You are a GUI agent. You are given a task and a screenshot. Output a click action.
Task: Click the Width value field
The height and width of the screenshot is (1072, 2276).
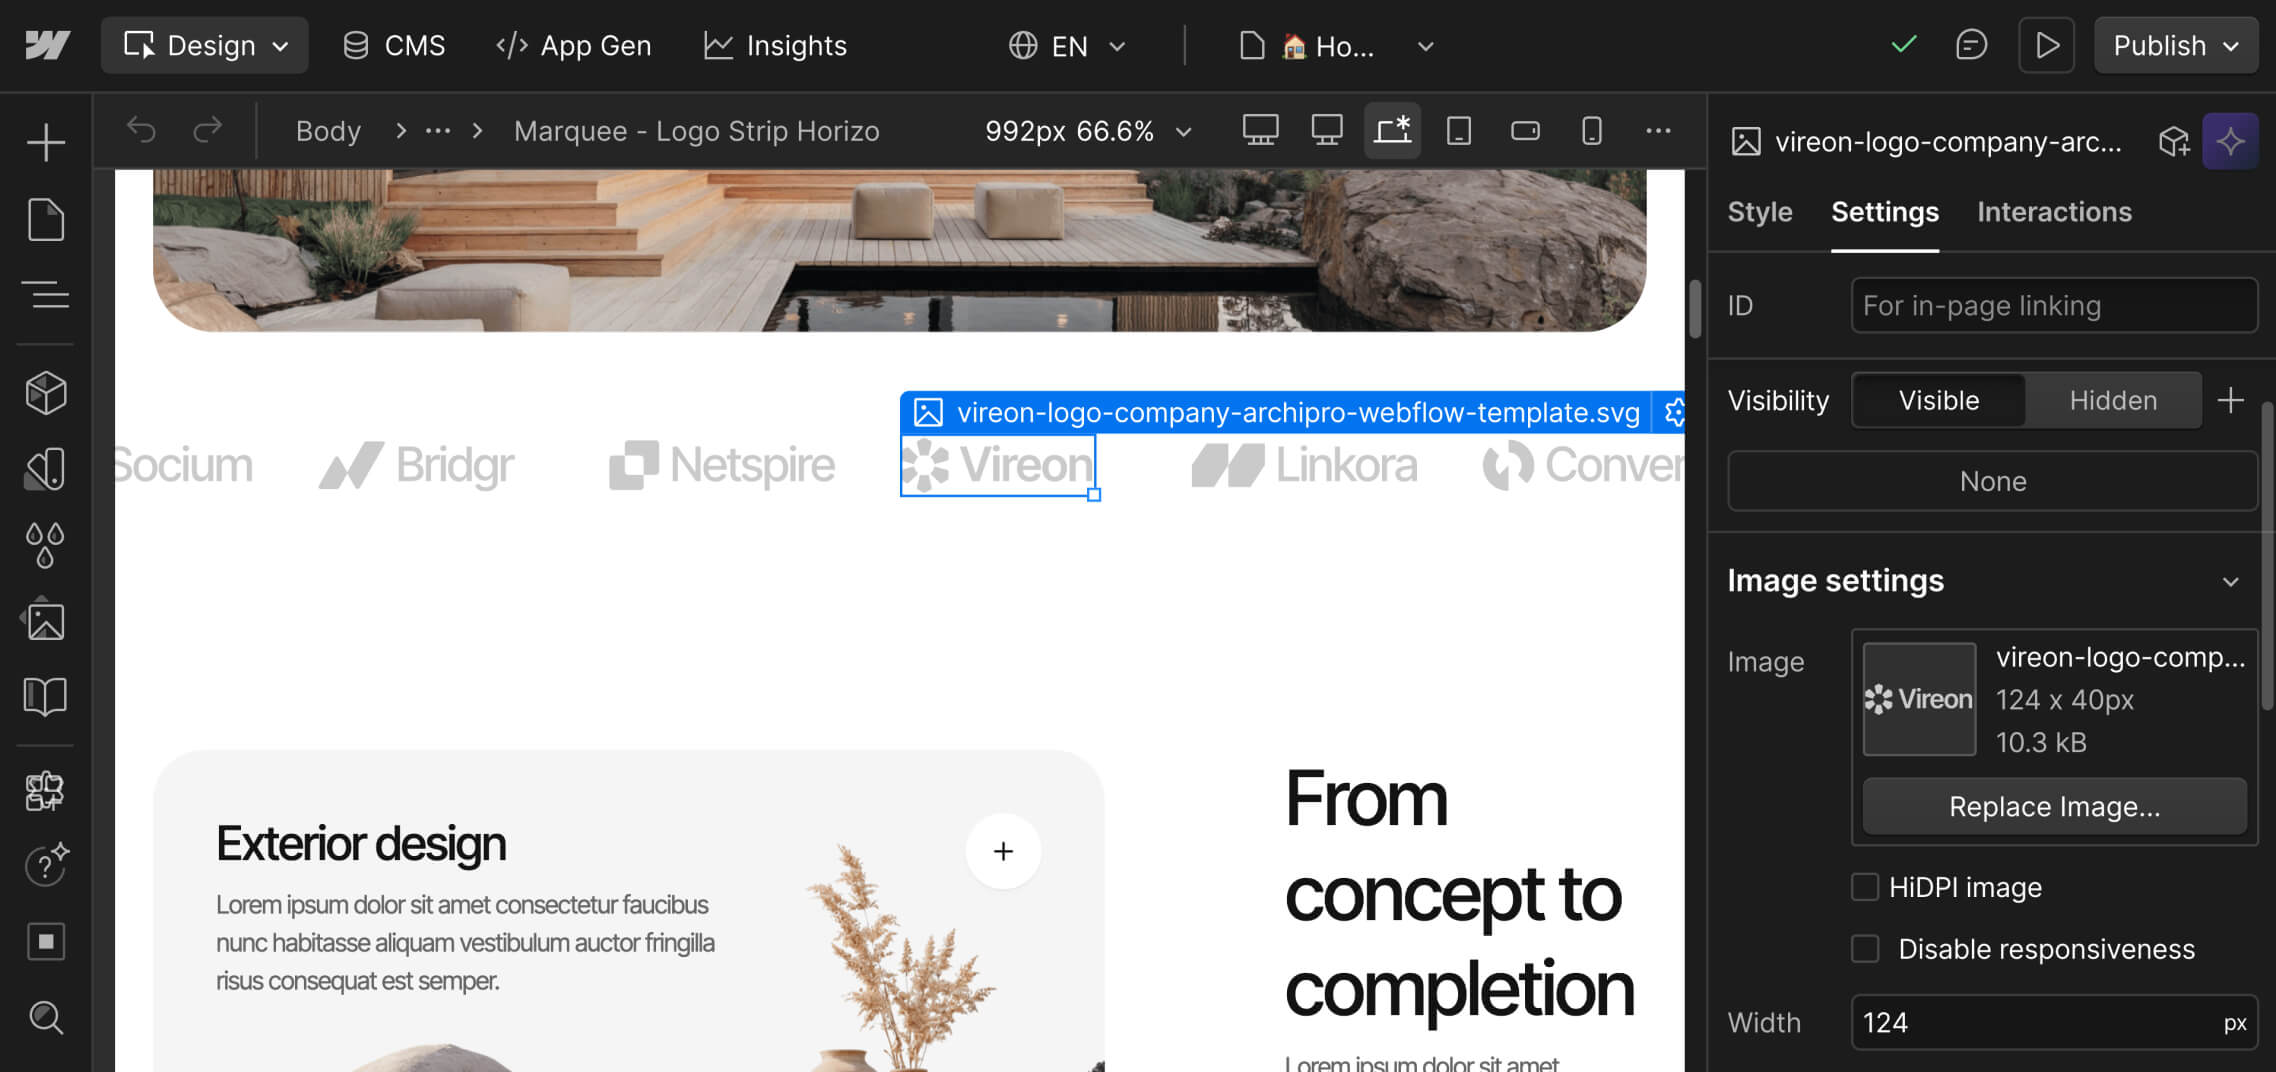click(x=2054, y=1022)
